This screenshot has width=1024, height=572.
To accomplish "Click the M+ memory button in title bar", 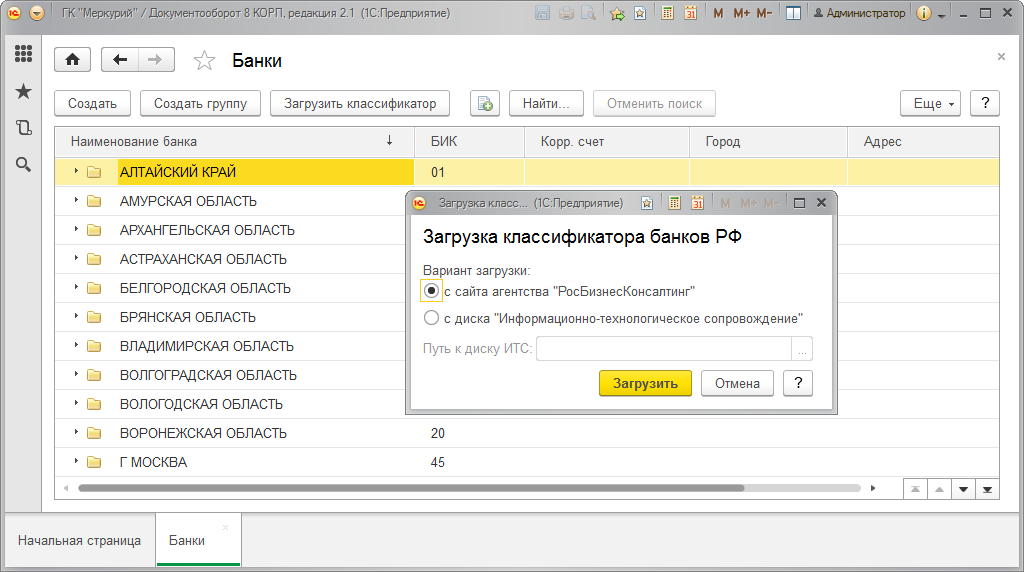I will (x=741, y=13).
